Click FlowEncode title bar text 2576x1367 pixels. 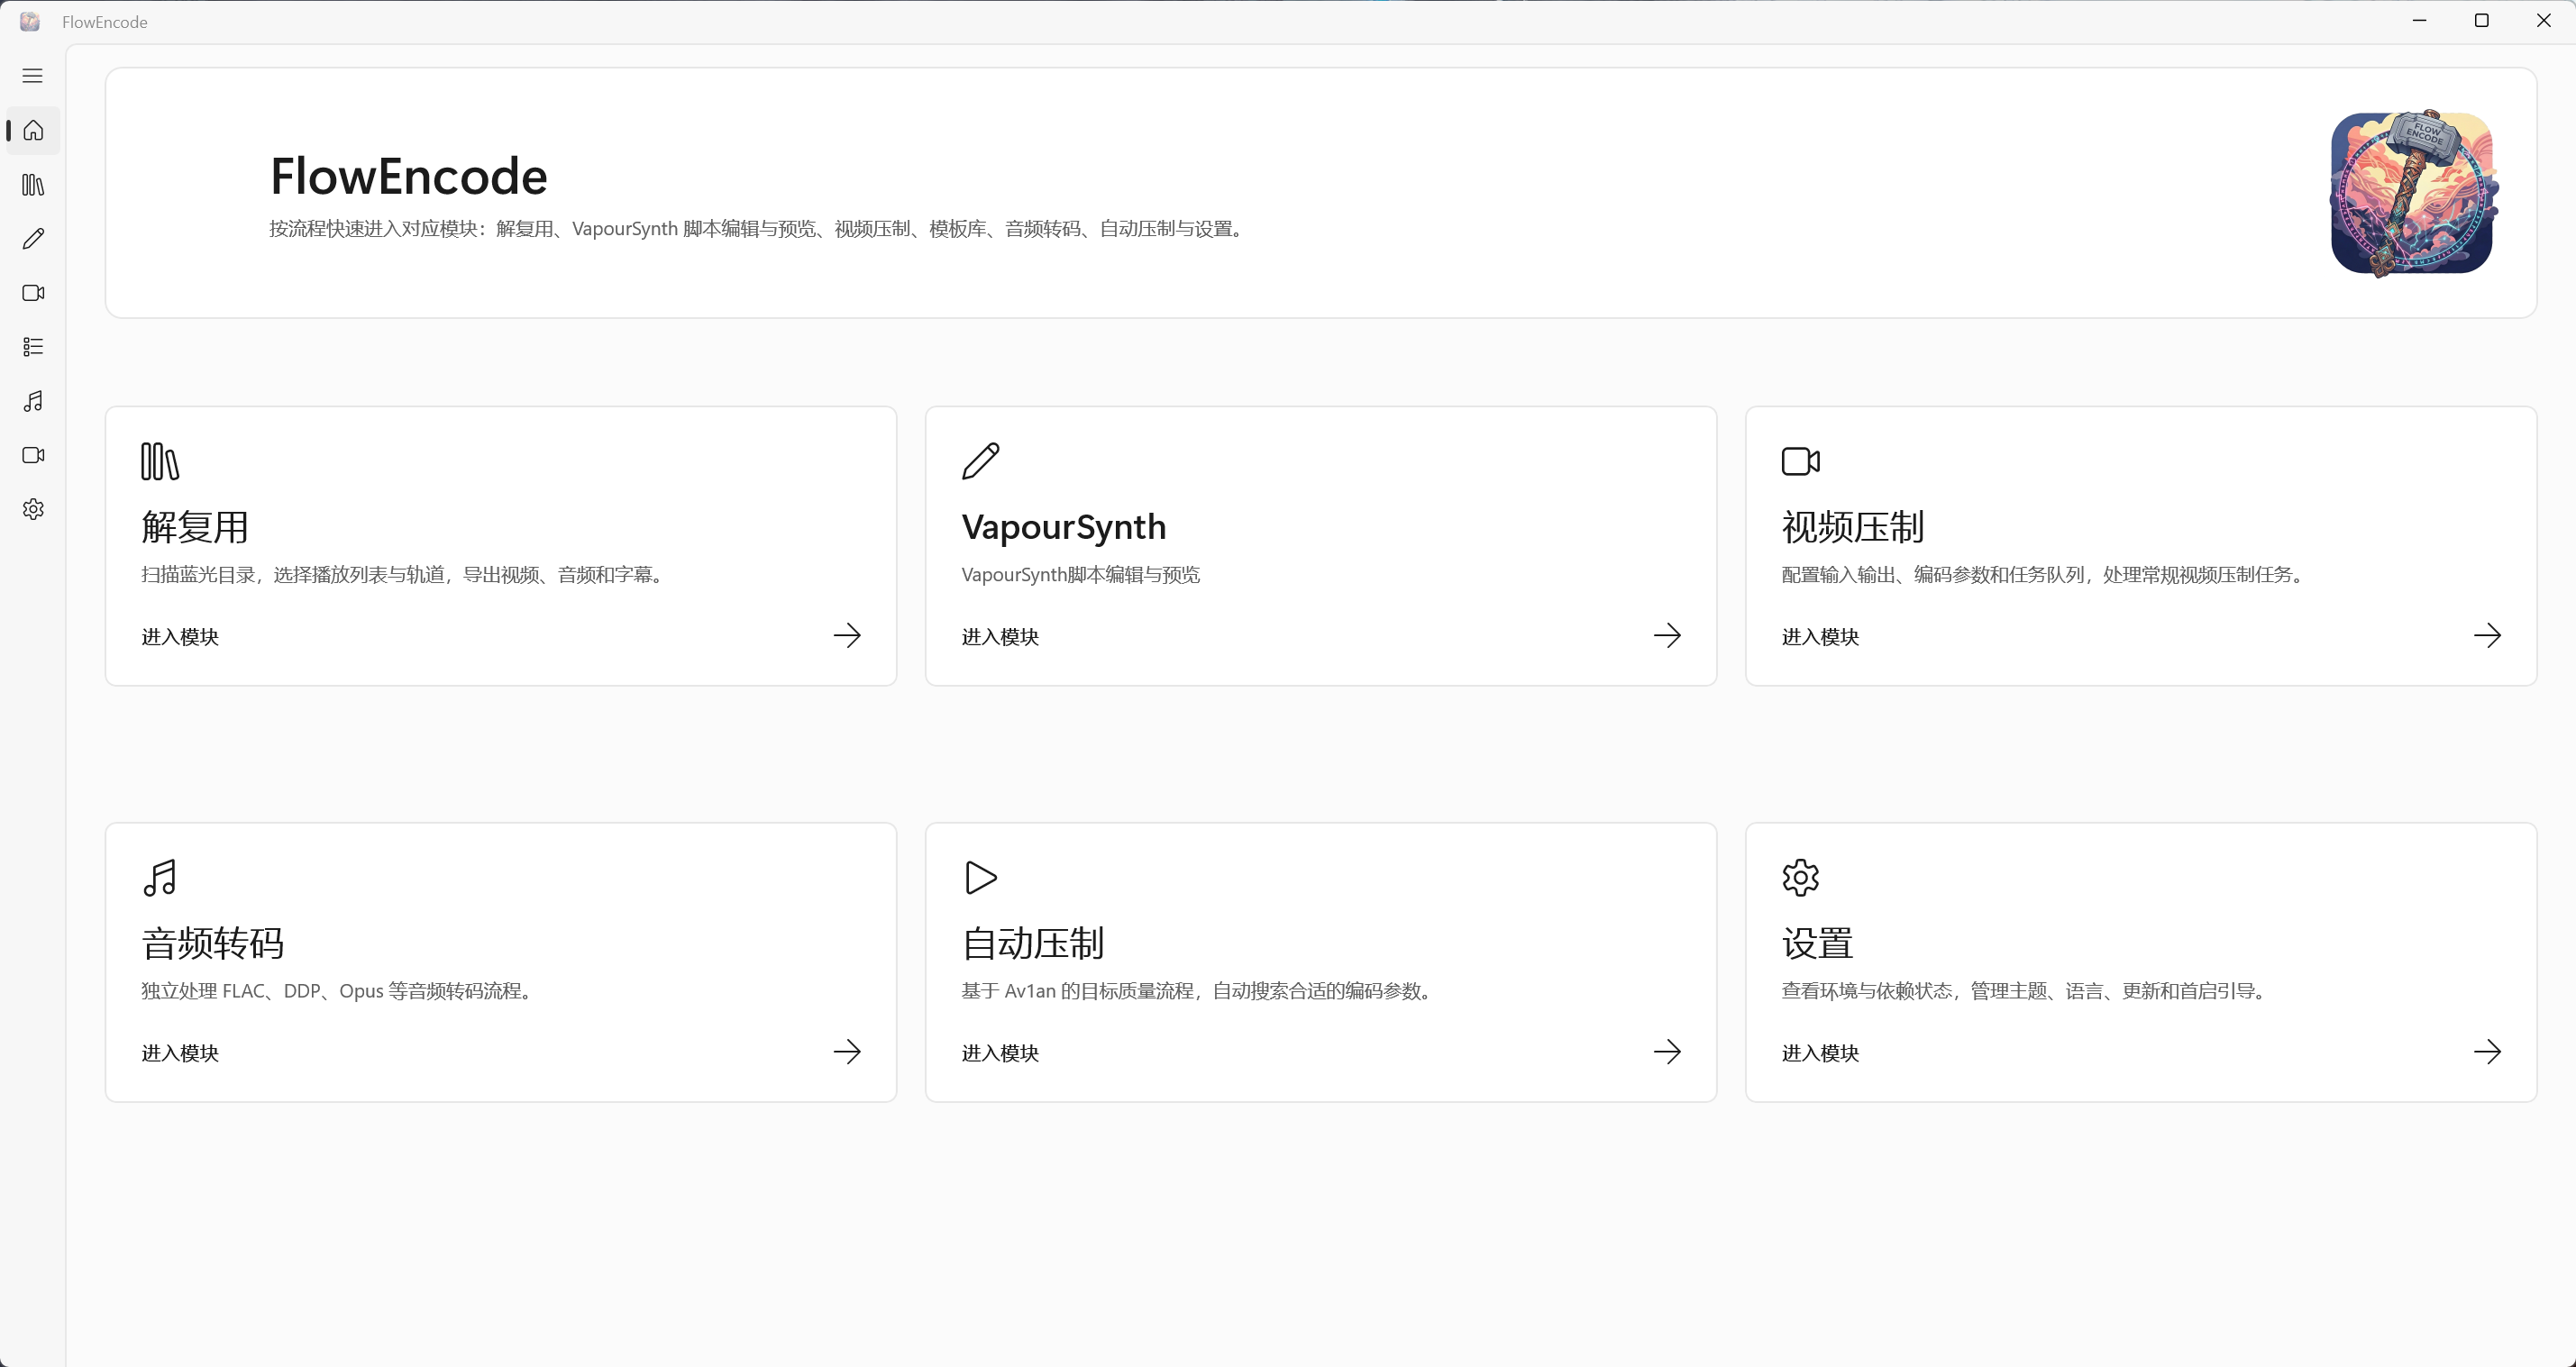(x=105, y=22)
